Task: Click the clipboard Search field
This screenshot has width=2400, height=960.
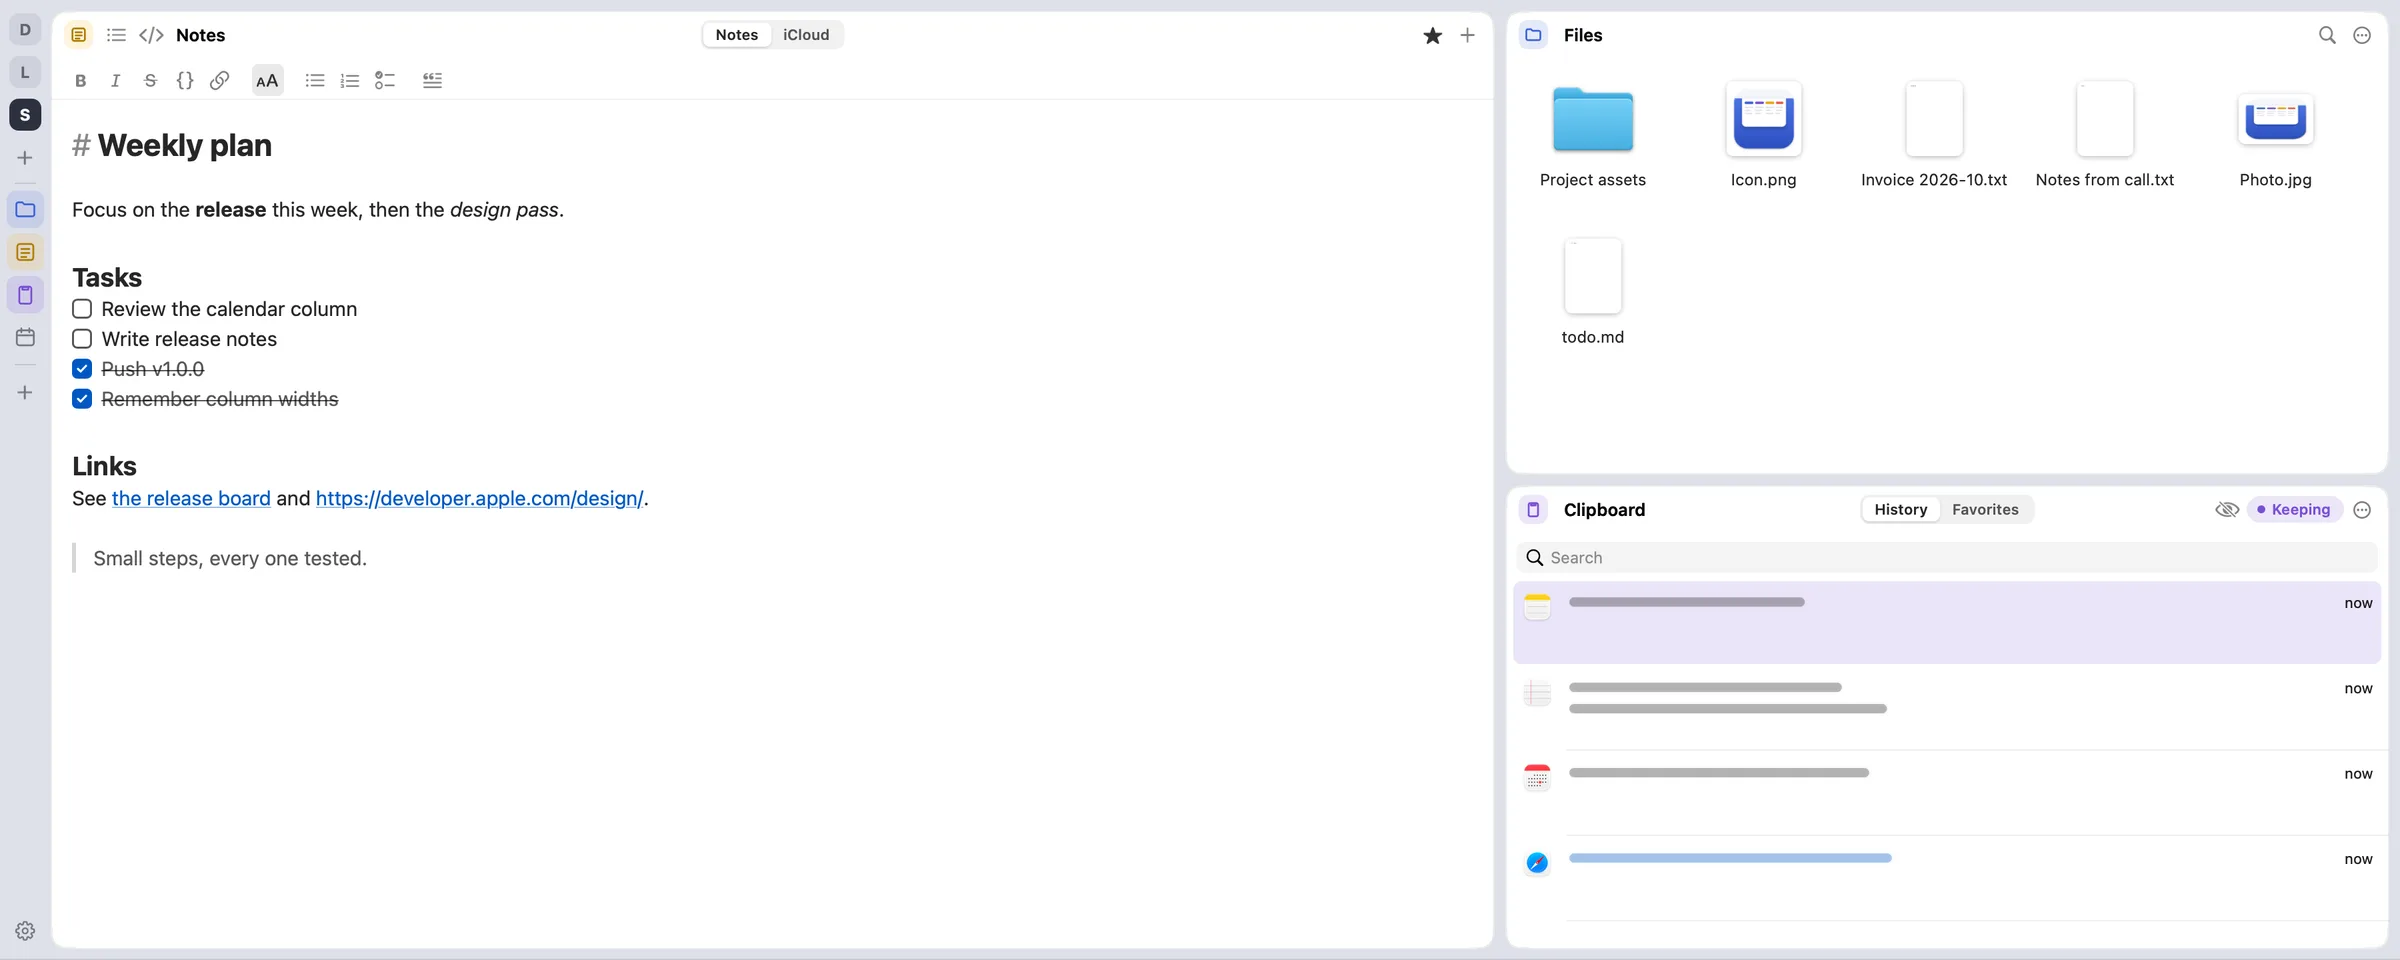Action: click(1946, 558)
